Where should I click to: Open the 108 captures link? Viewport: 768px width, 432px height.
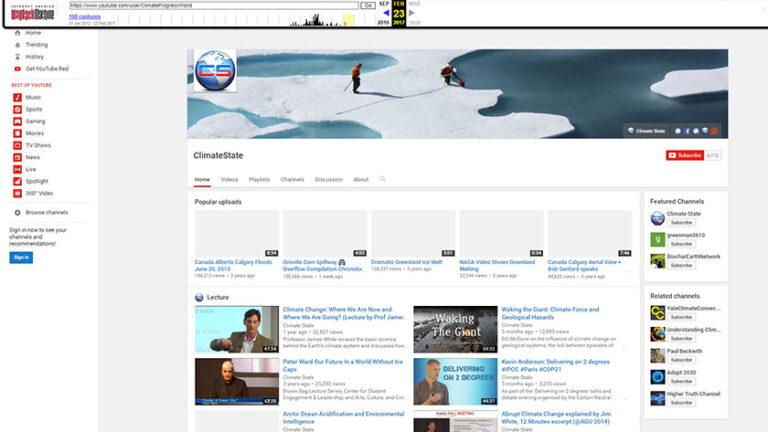(84, 17)
